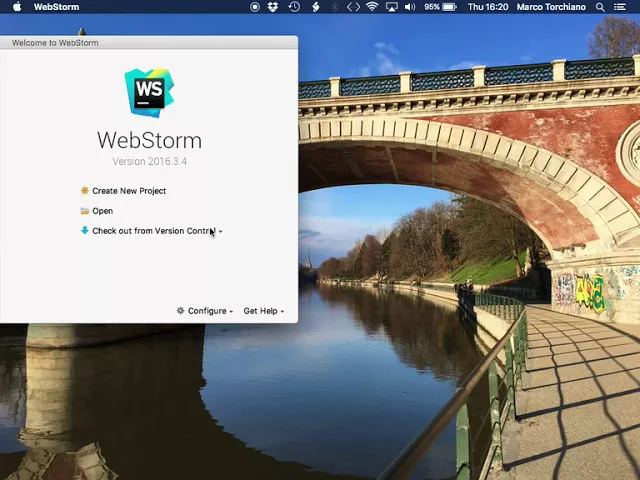Select the Open project link
Screen dimensions: 640x480
[102, 211]
